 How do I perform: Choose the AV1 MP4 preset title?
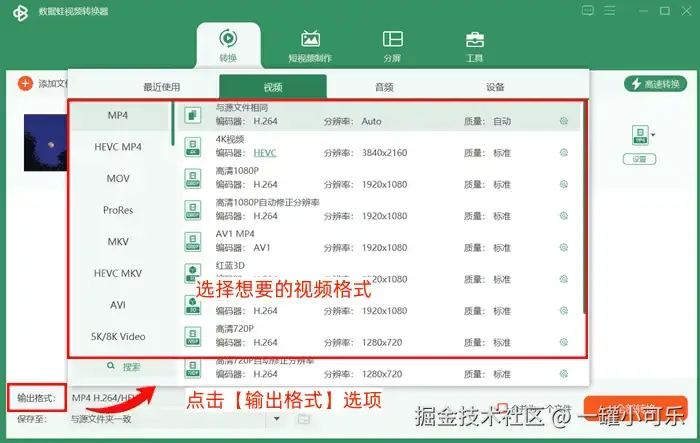tap(235, 234)
